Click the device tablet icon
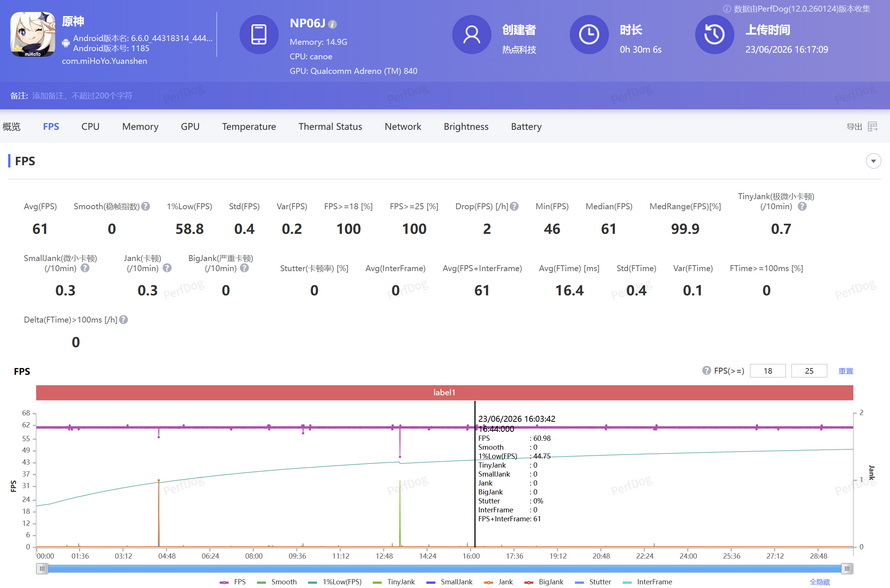The width and height of the screenshot is (890, 588). coord(259,34)
